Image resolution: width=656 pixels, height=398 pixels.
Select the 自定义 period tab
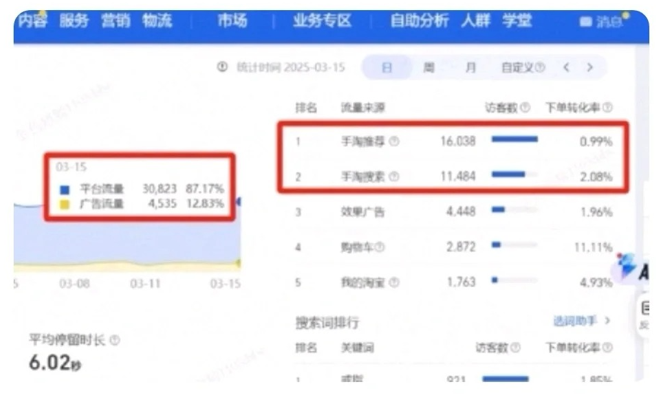coord(523,67)
